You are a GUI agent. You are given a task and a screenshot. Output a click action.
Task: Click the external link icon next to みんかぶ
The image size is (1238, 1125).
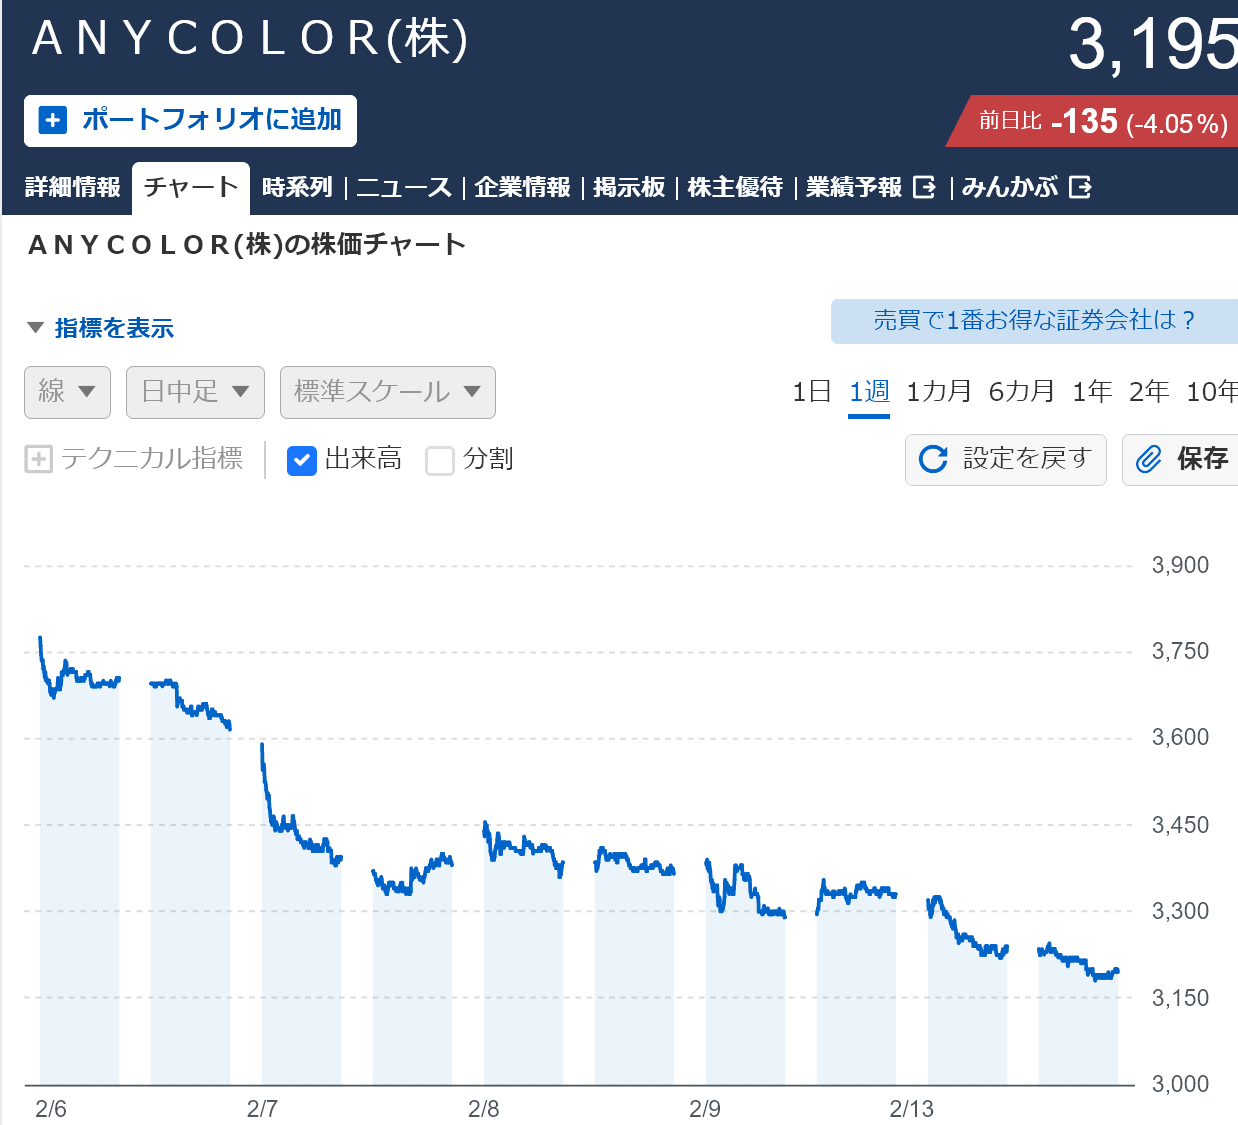[1080, 187]
